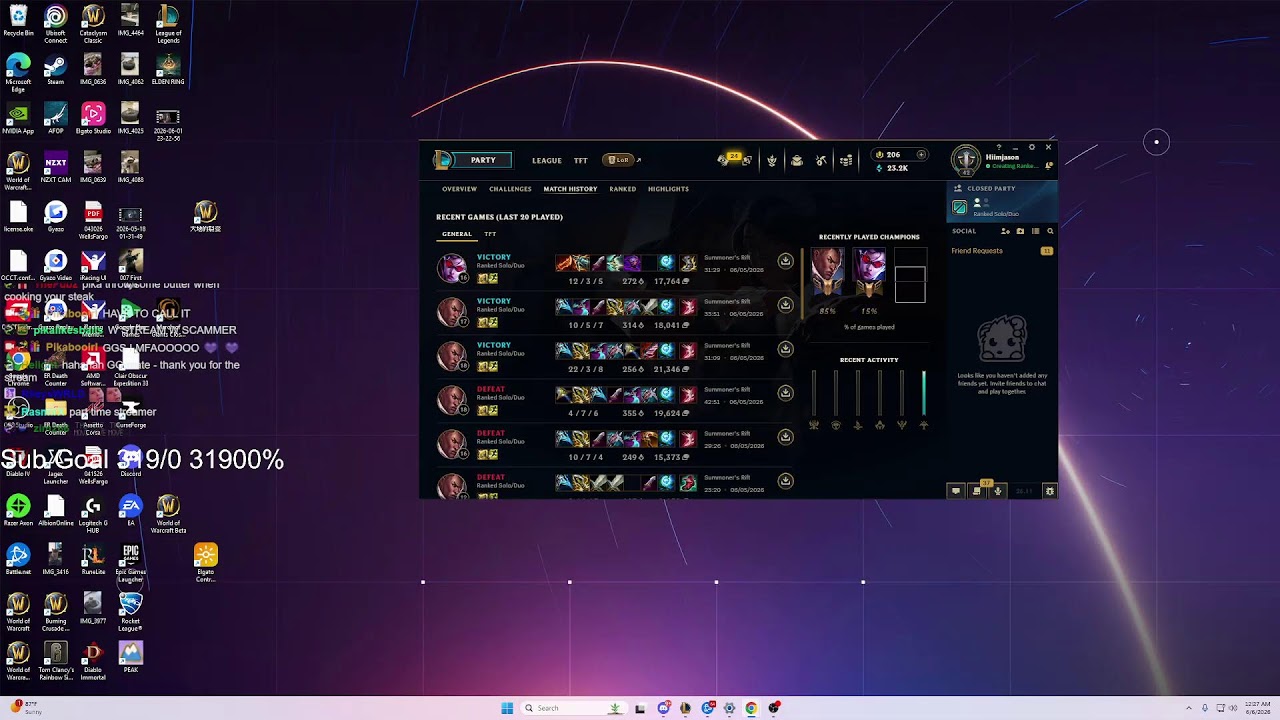Open the 12/3/5 victory match champion portrait

pyautogui.click(x=452, y=267)
